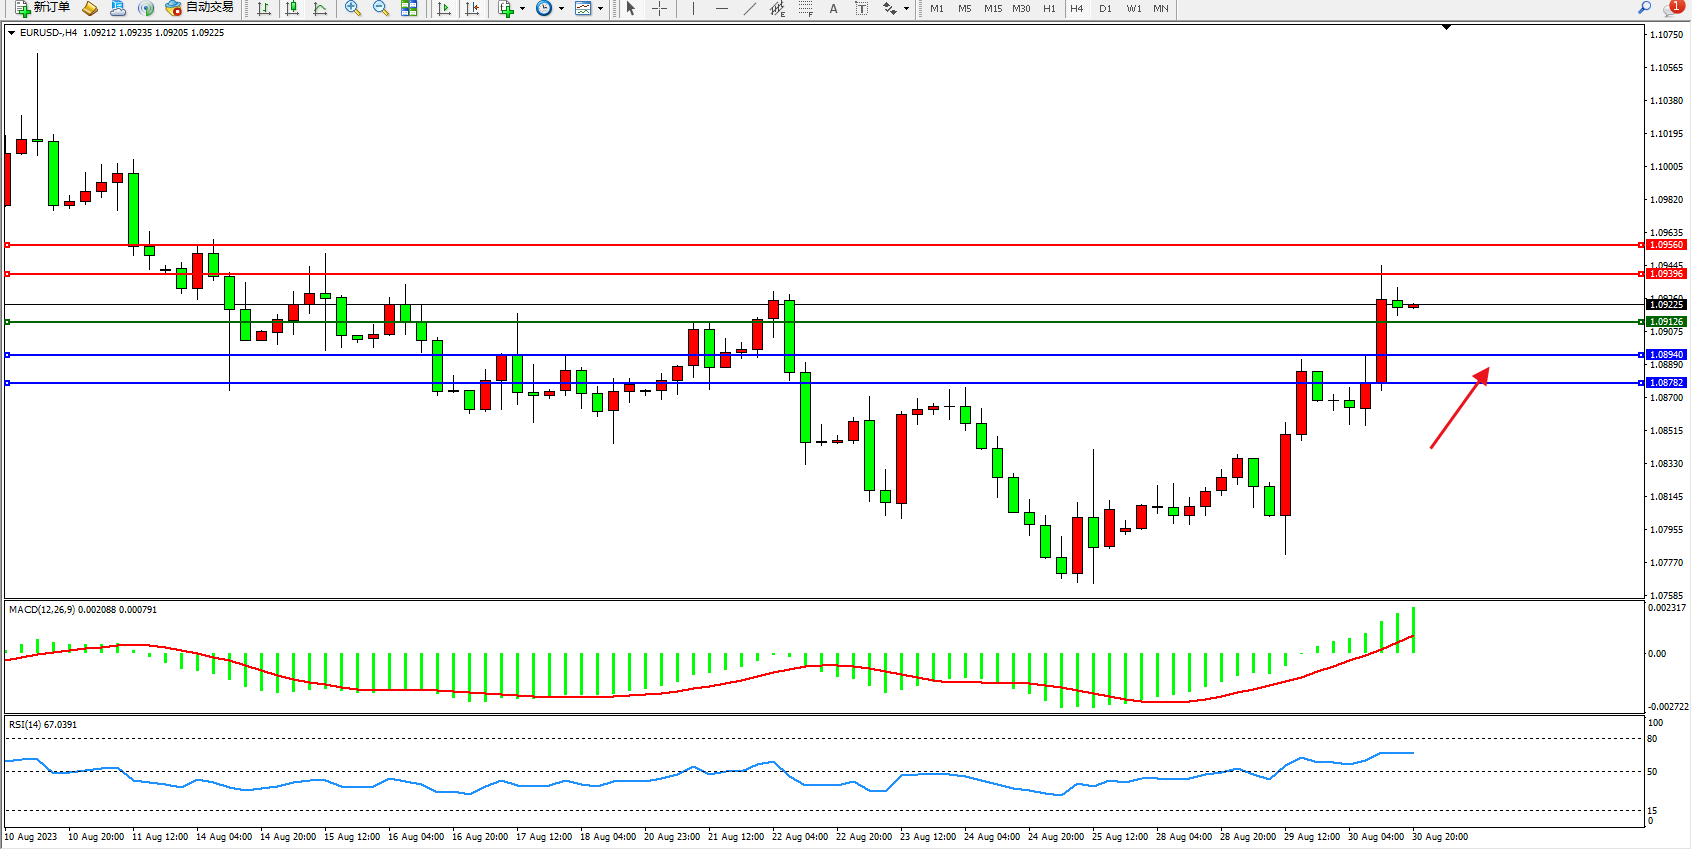Open the search magnifier at top right
Viewport: 1692px width, 850px height.
click(1644, 8)
